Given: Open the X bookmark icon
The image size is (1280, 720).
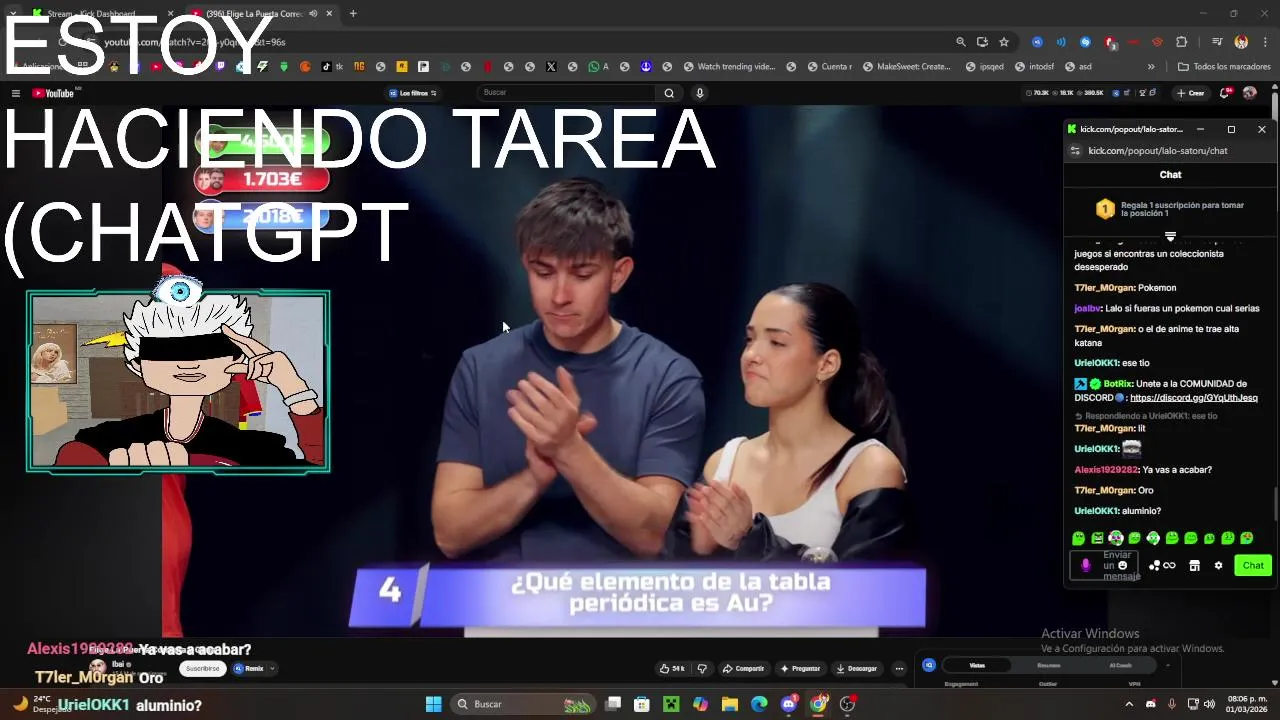Looking at the screenshot, I should pyautogui.click(x=551, y=67).
